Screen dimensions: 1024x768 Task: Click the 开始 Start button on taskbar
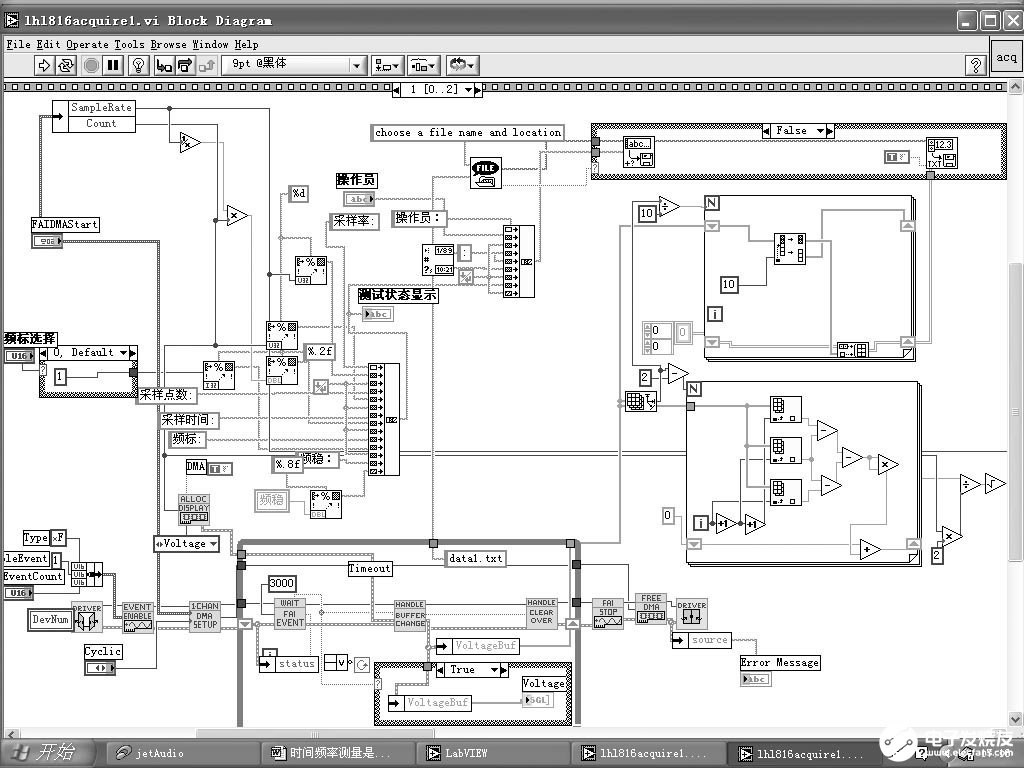coord(46,752)
